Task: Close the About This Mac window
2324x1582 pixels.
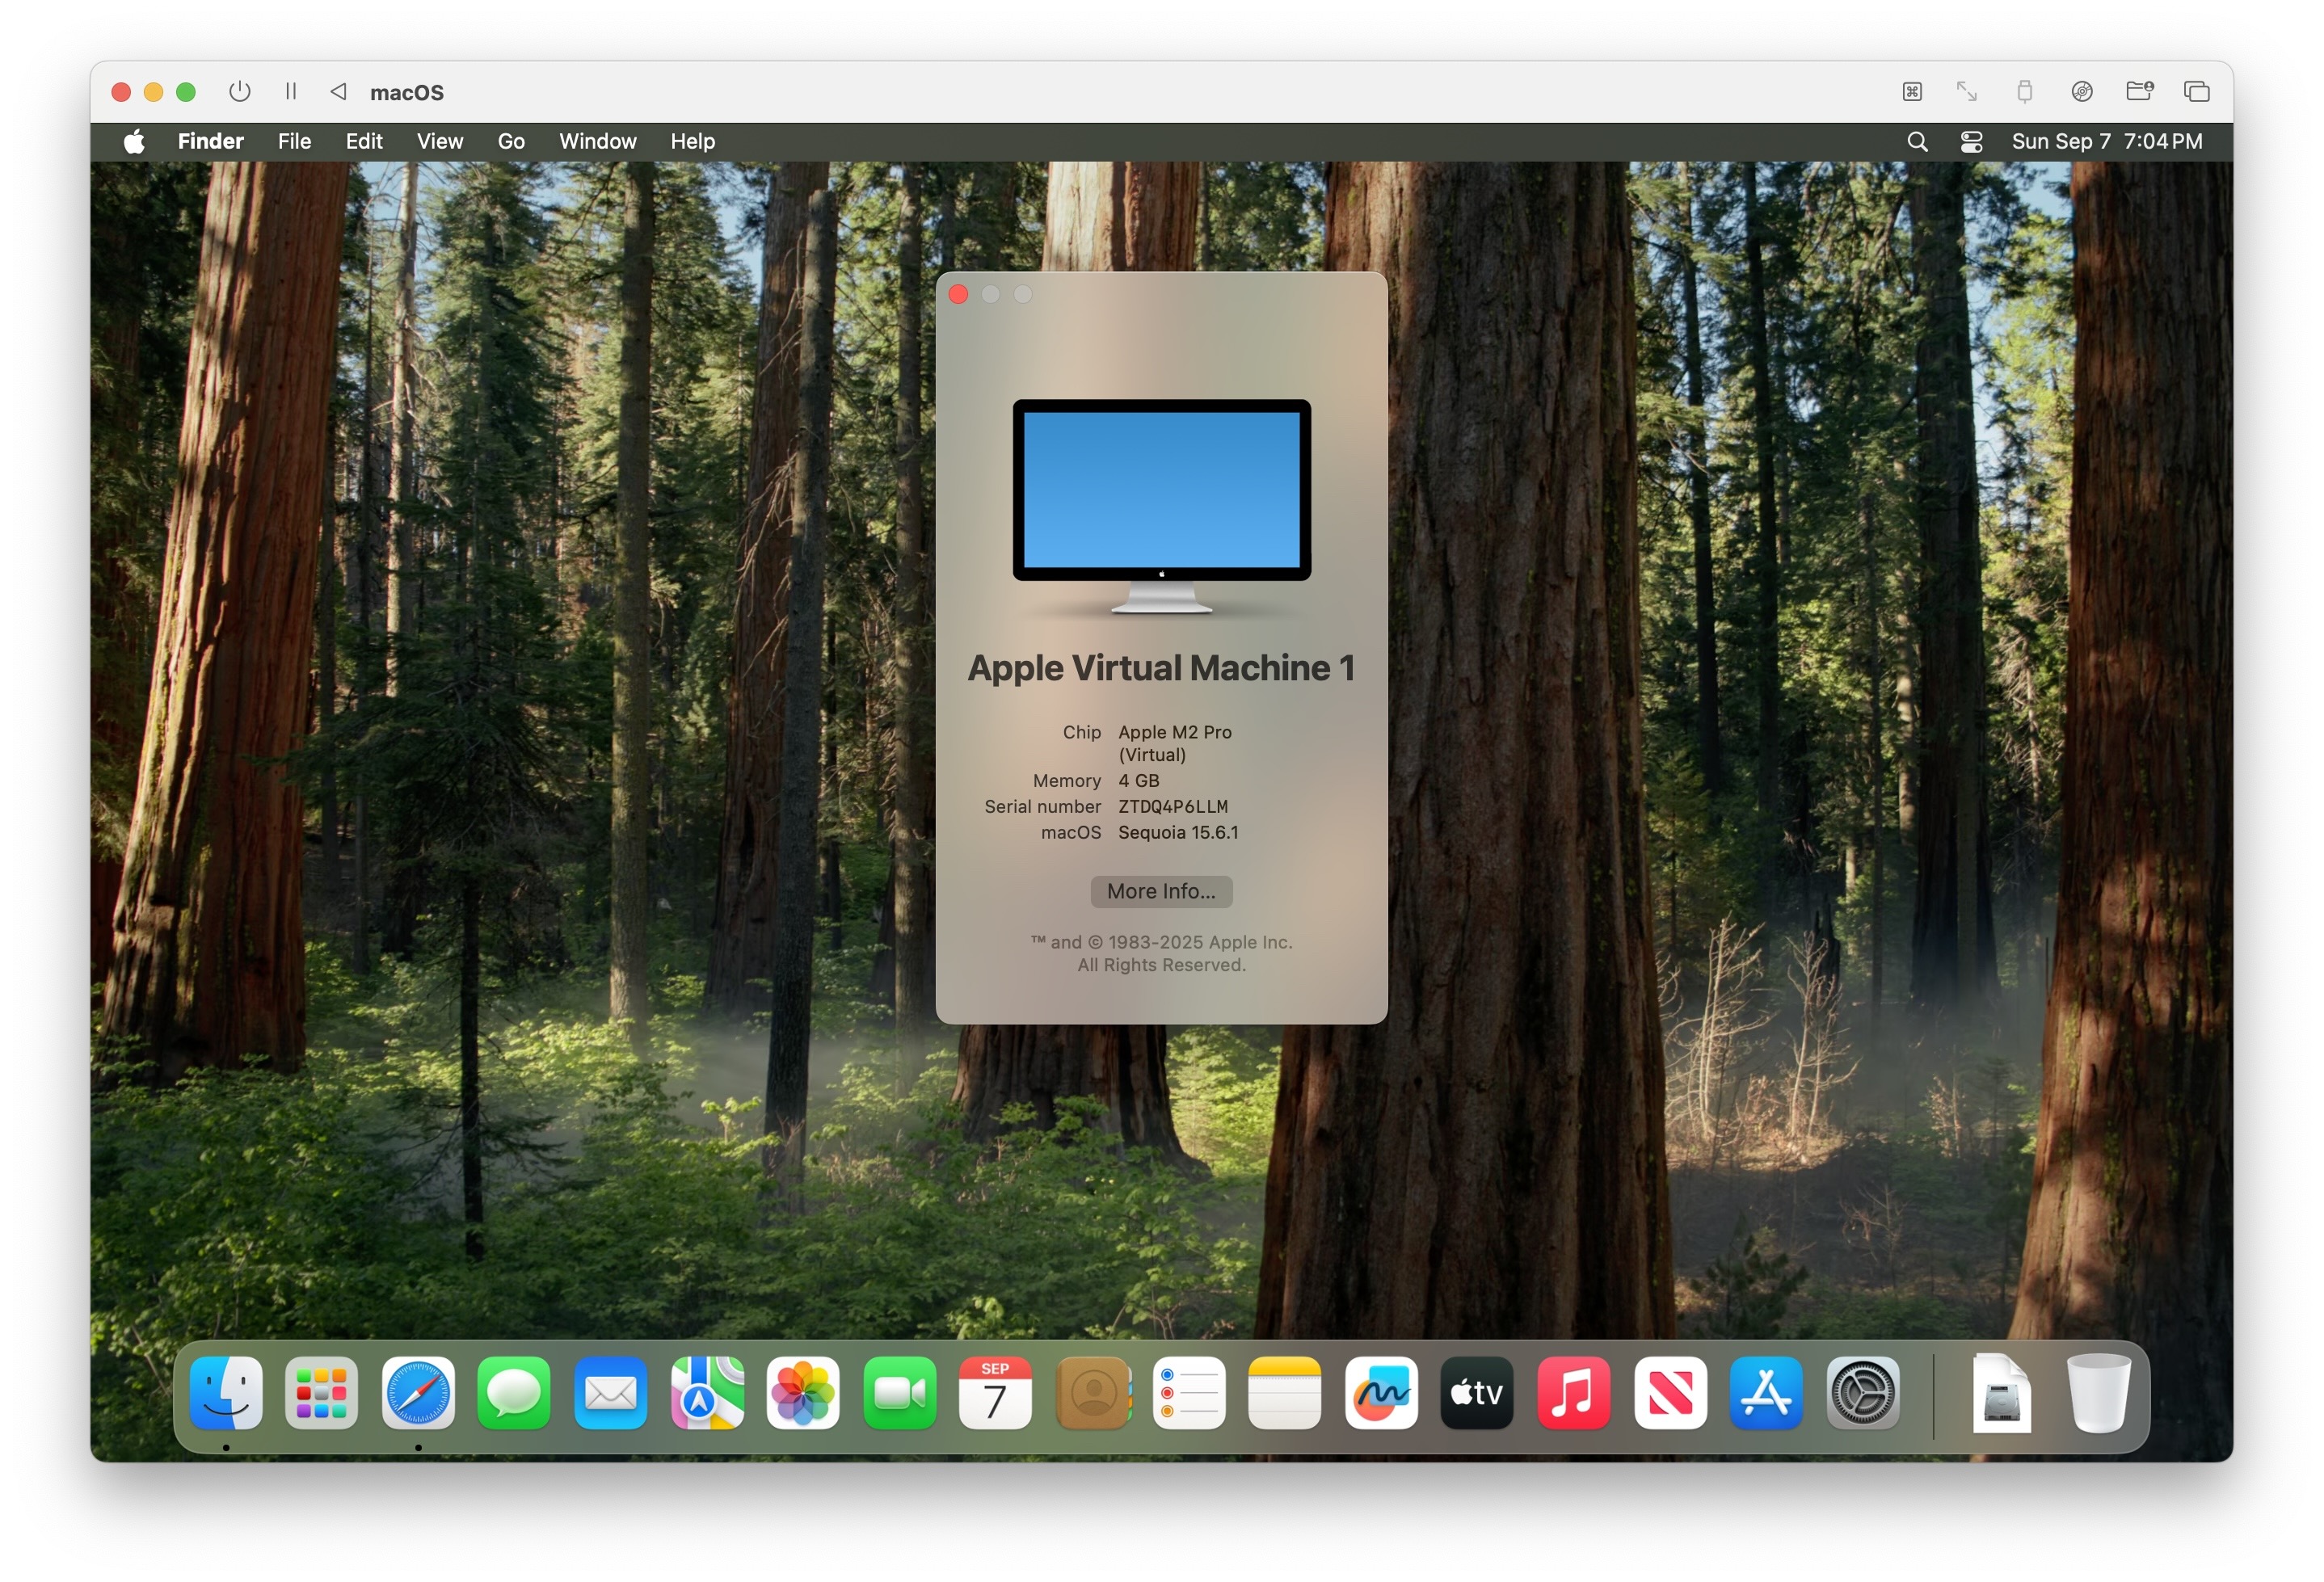Action: click(958, 294)
